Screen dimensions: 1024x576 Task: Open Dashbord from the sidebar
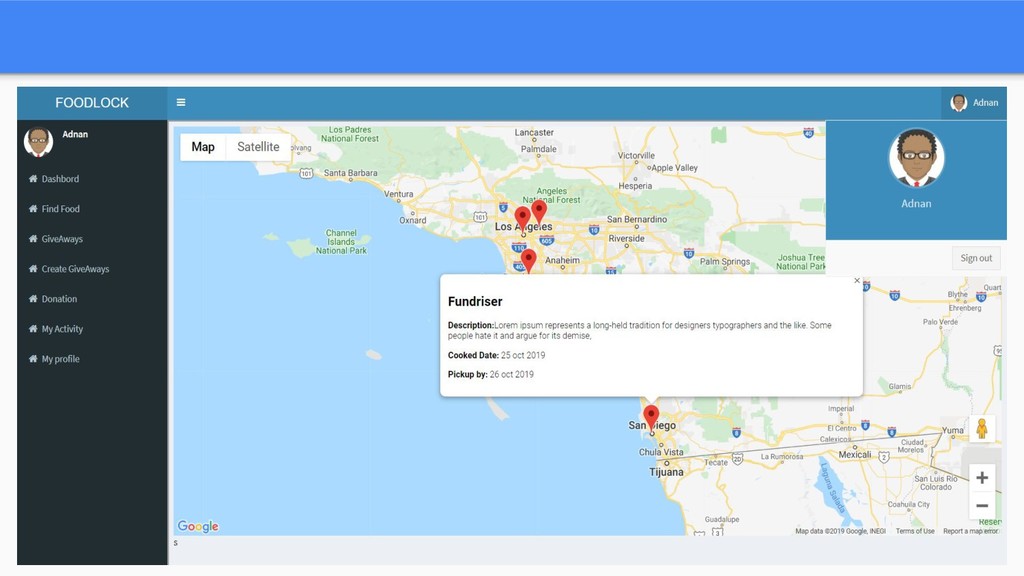(x=60, y=179)
